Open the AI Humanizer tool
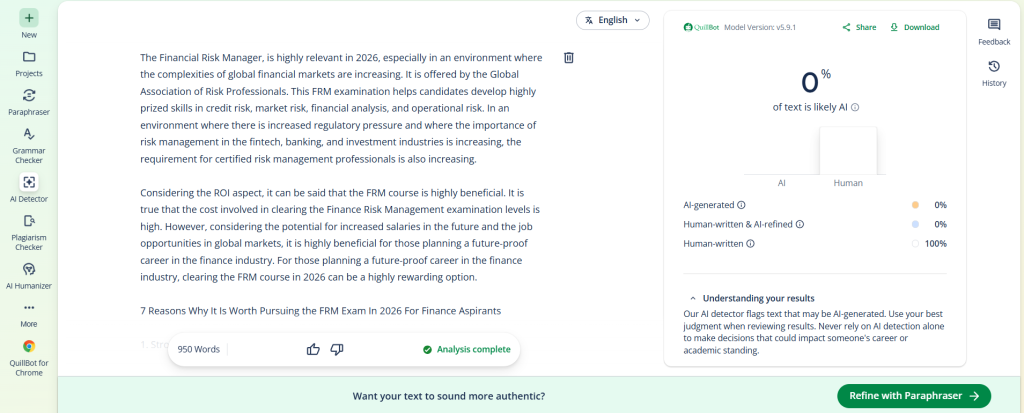Image resolution: width=1024 pixels, height=413 pixels. pos(29,269)
